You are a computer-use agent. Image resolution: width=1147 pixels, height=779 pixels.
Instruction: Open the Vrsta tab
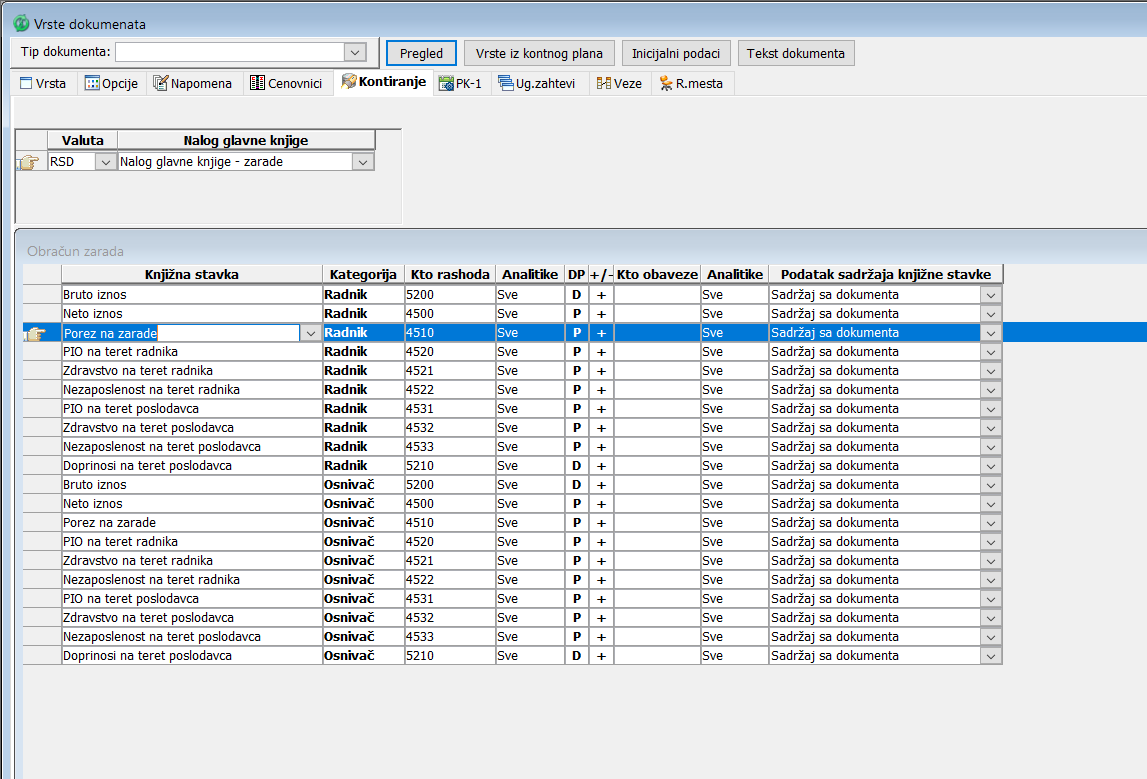coord(43,84)
